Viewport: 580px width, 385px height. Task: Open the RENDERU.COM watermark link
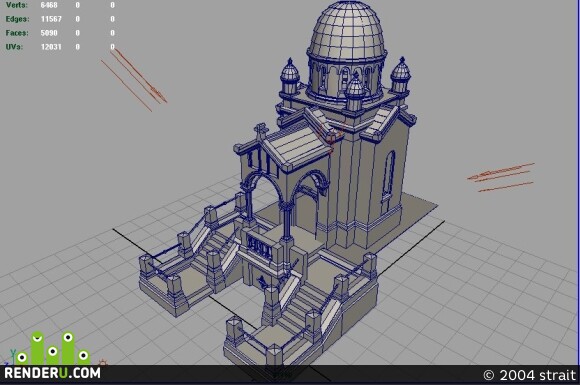click(x=52, y=373)
